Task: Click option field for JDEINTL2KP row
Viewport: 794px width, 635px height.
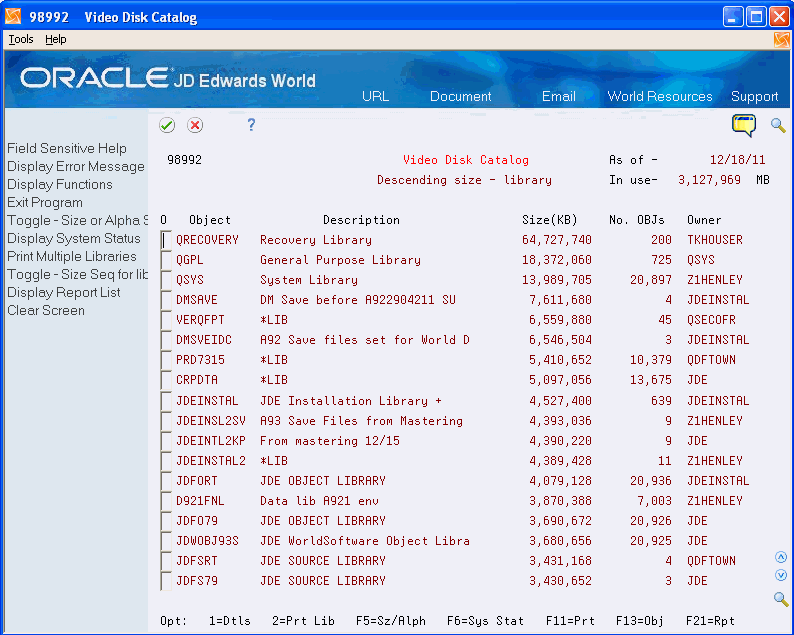Action: click(x=166, y=441)
